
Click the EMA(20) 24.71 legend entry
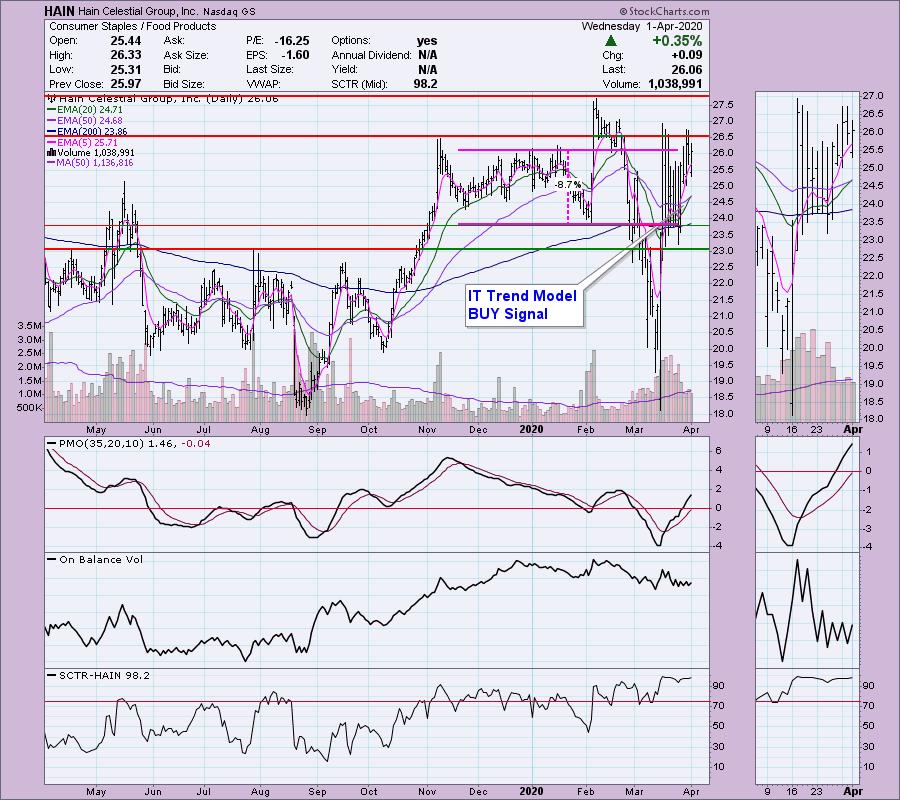point(84,110)
